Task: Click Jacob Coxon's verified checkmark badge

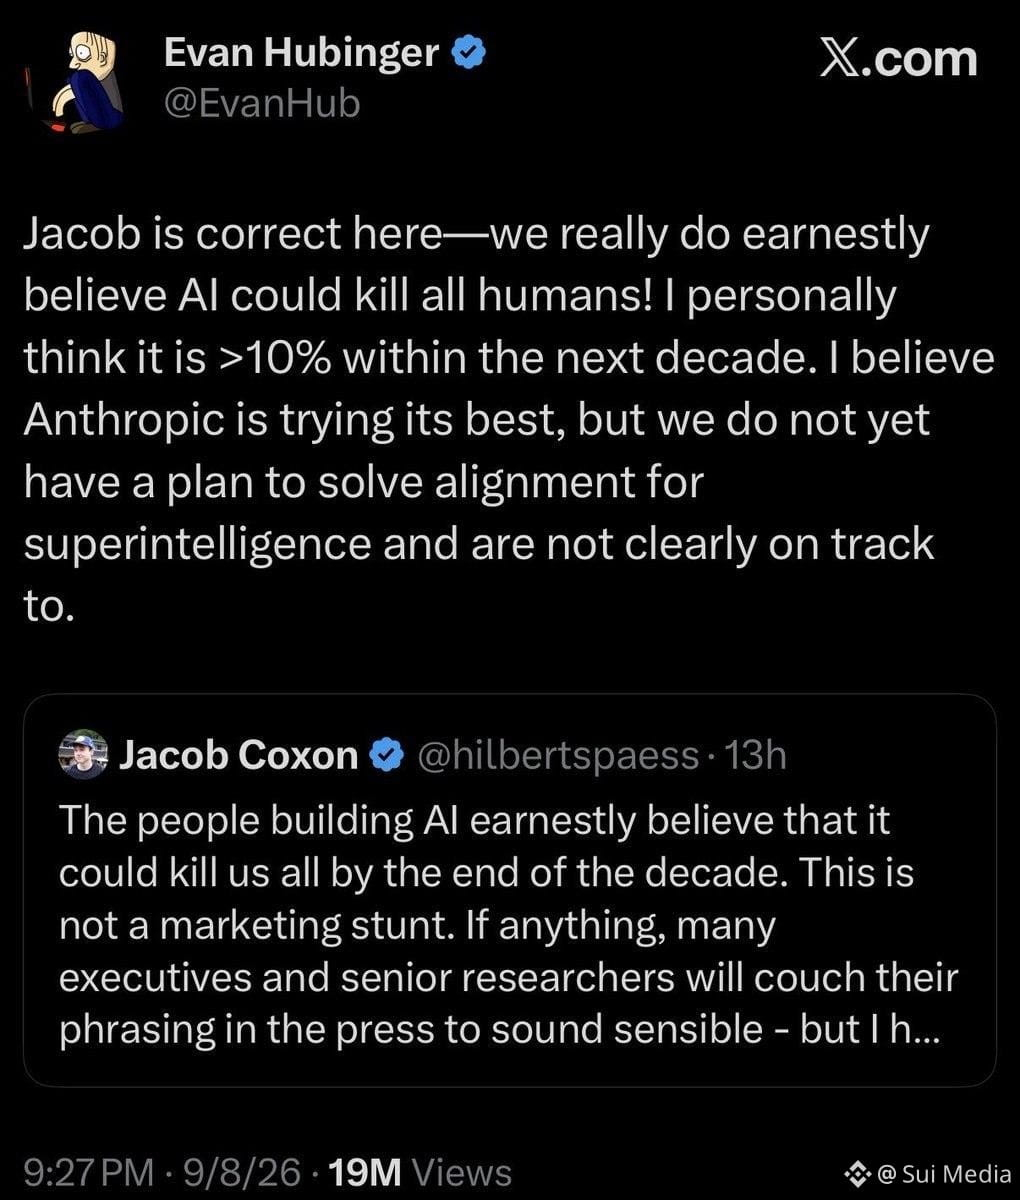Action: pyautogui.click(x=387, y=755)
